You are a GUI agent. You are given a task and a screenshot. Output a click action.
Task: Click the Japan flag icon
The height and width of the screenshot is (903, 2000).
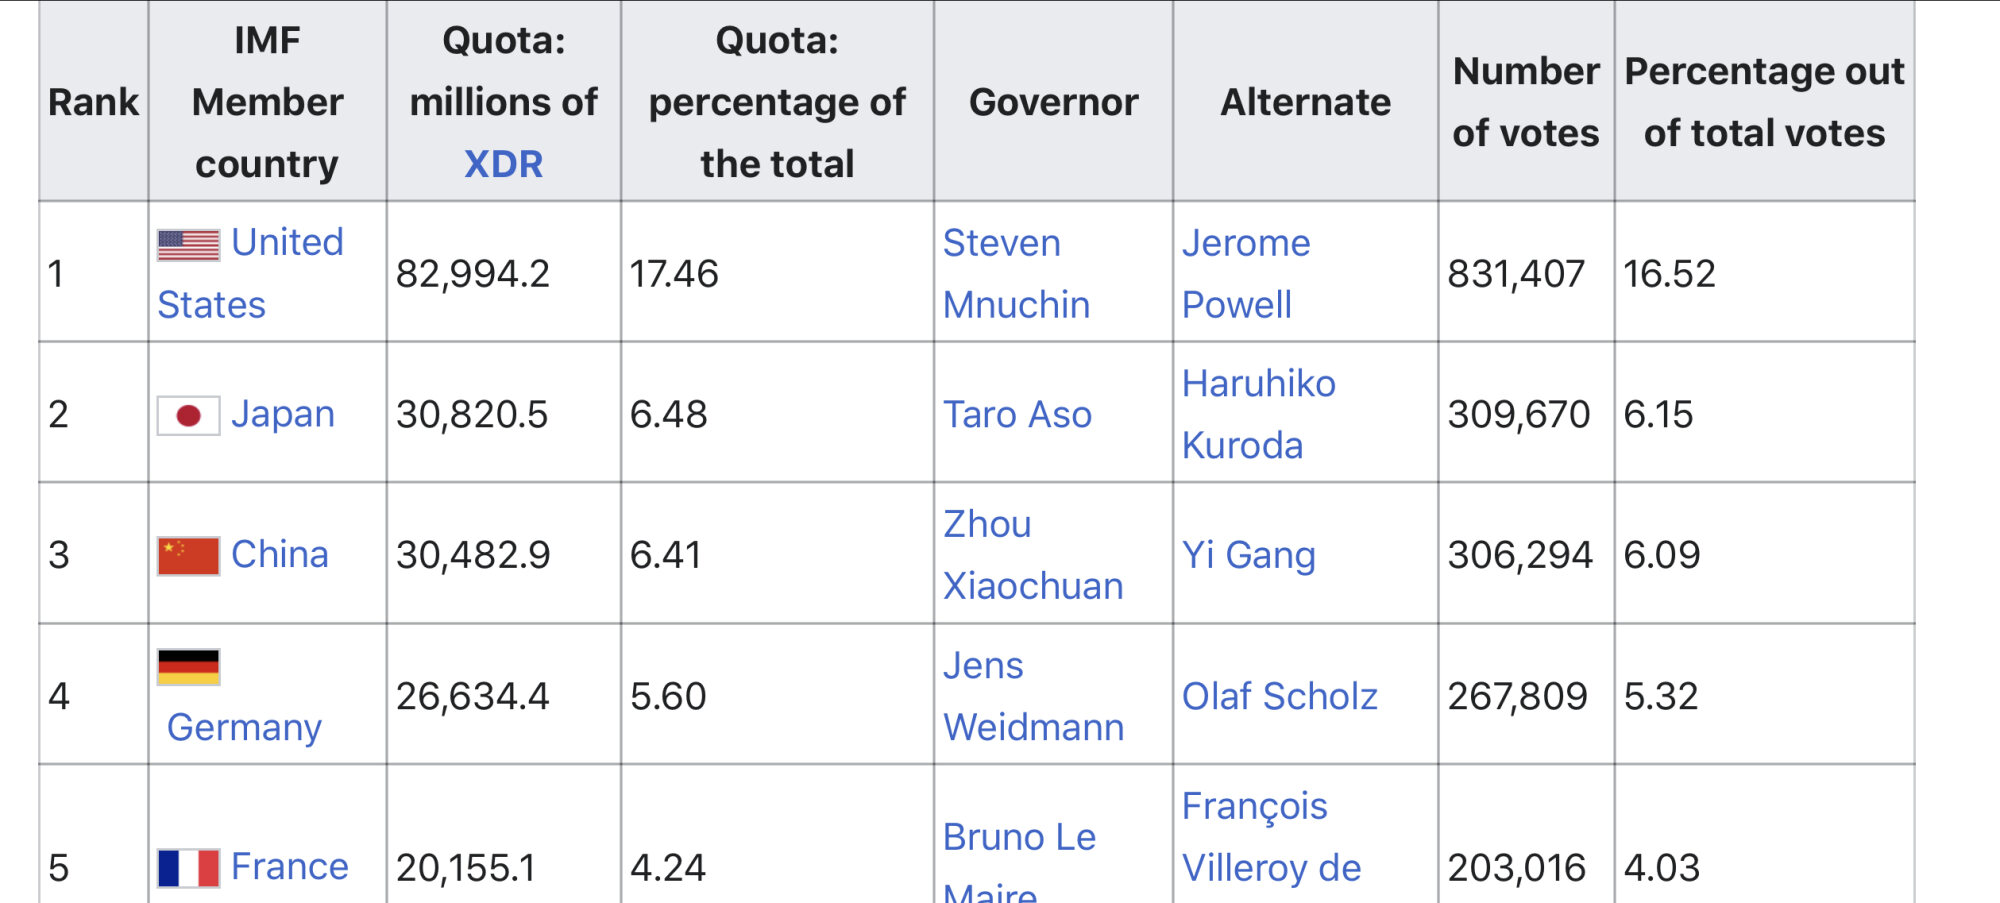(x=188, y=415)
